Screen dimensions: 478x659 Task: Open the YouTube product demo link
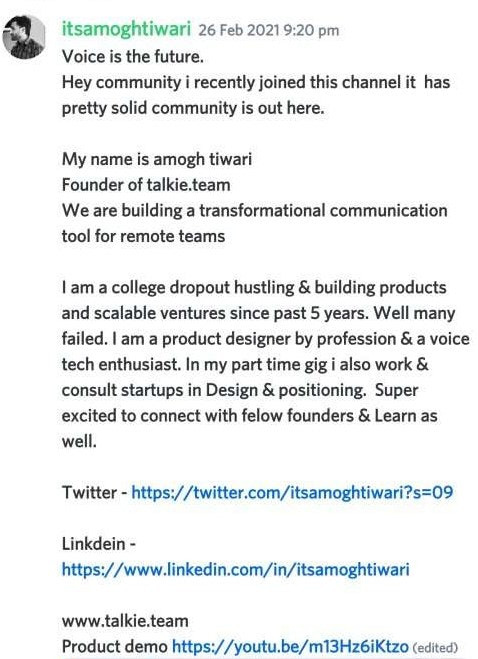[x=290, y=646]
